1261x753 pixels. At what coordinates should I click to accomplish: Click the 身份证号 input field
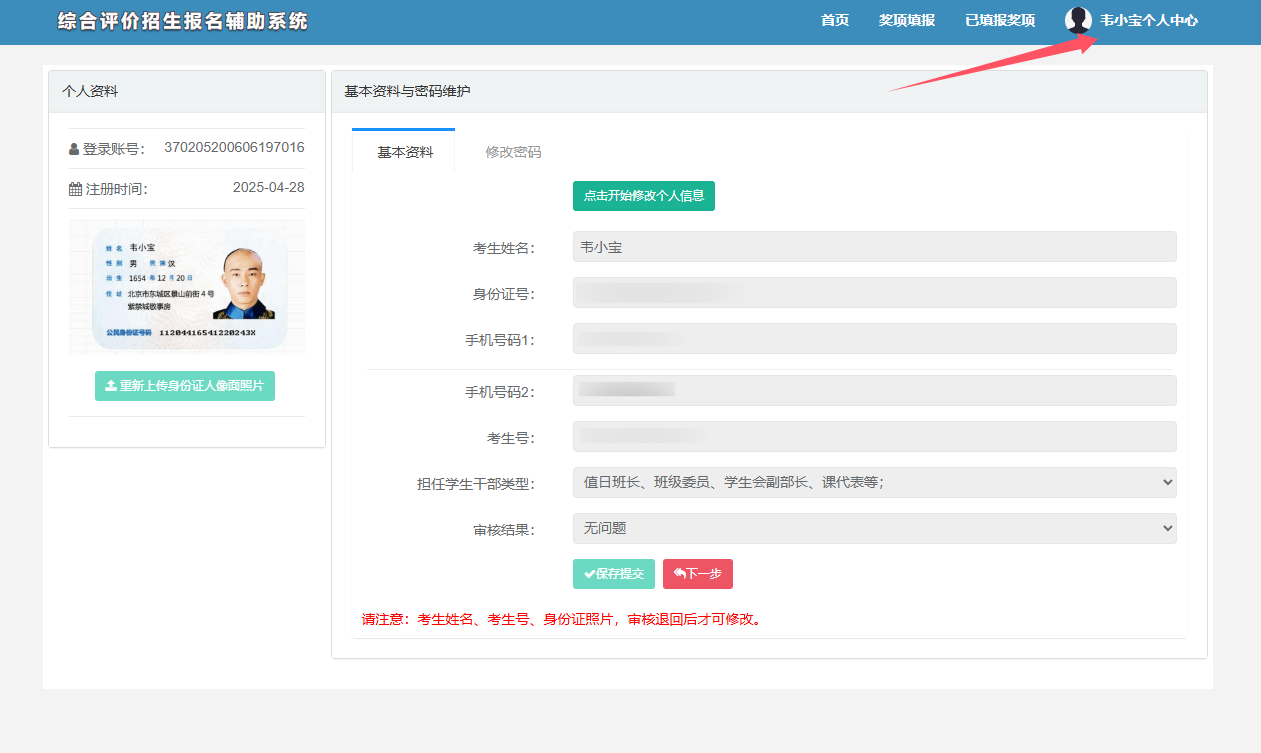(x=874, y=293)
